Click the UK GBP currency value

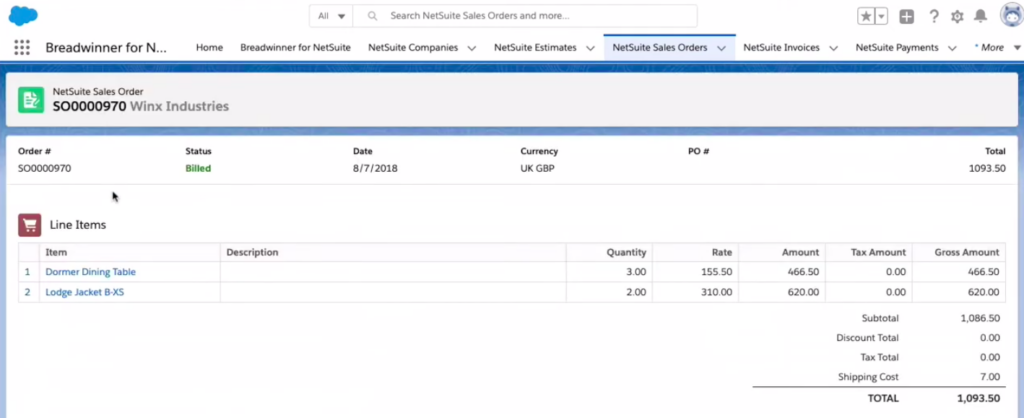coord(539,169)
